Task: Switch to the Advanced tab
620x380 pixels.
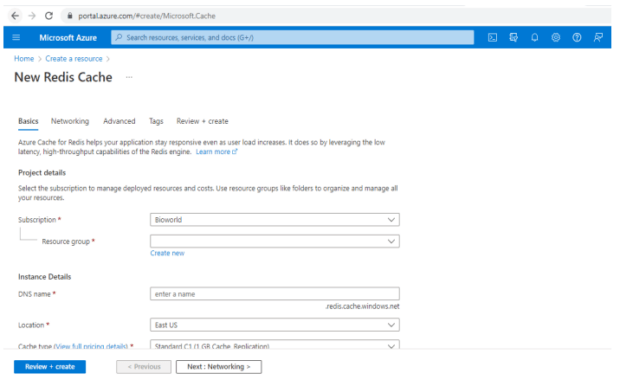Action: [x=119, y=121]
